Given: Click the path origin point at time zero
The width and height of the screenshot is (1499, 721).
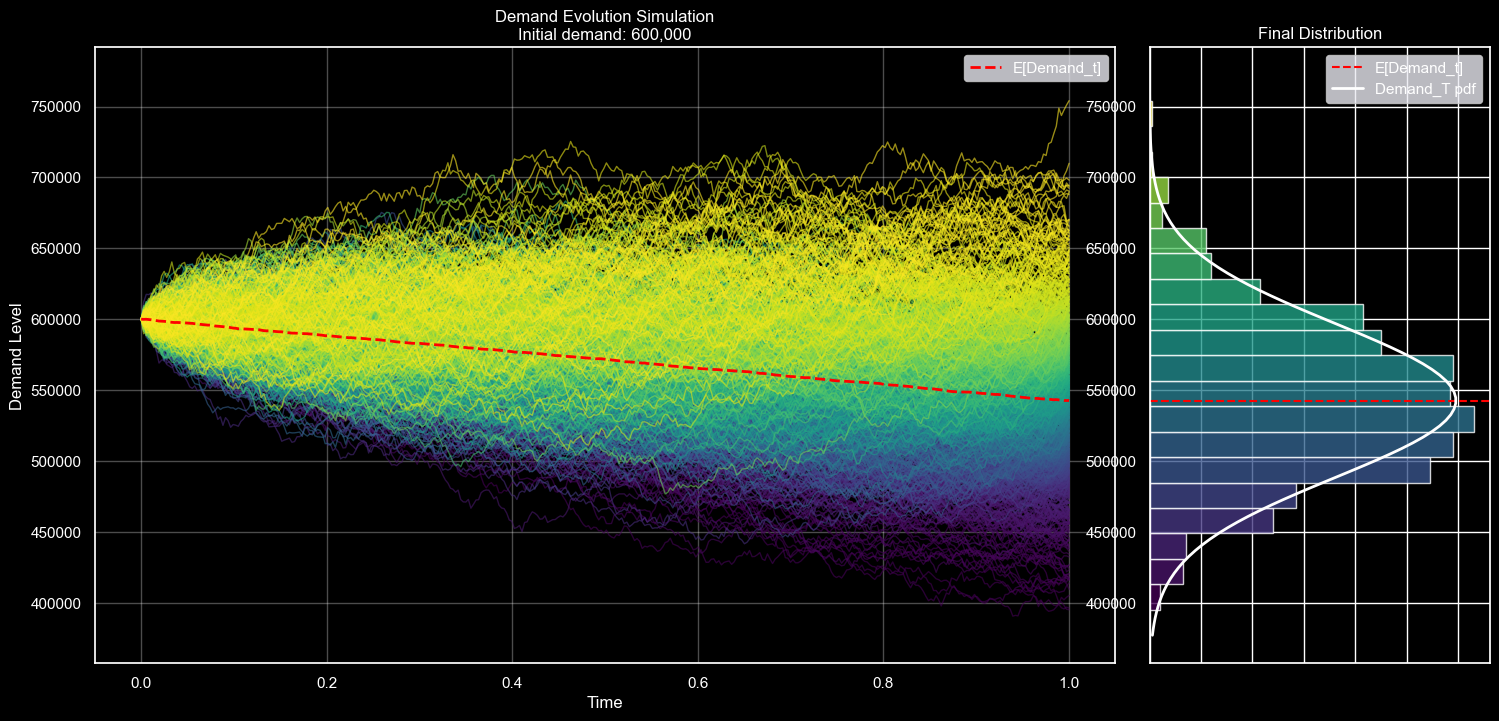Looking at the screenshot, I should (x=141, y=319).
